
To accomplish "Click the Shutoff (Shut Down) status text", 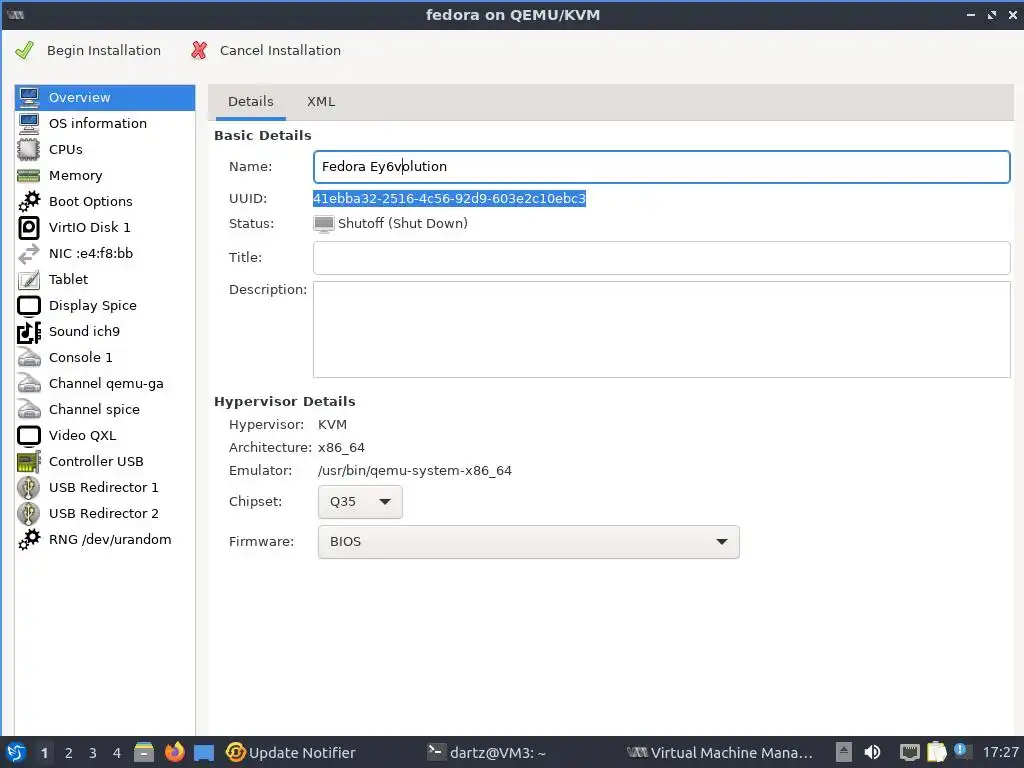I will (x=403, y=223).
